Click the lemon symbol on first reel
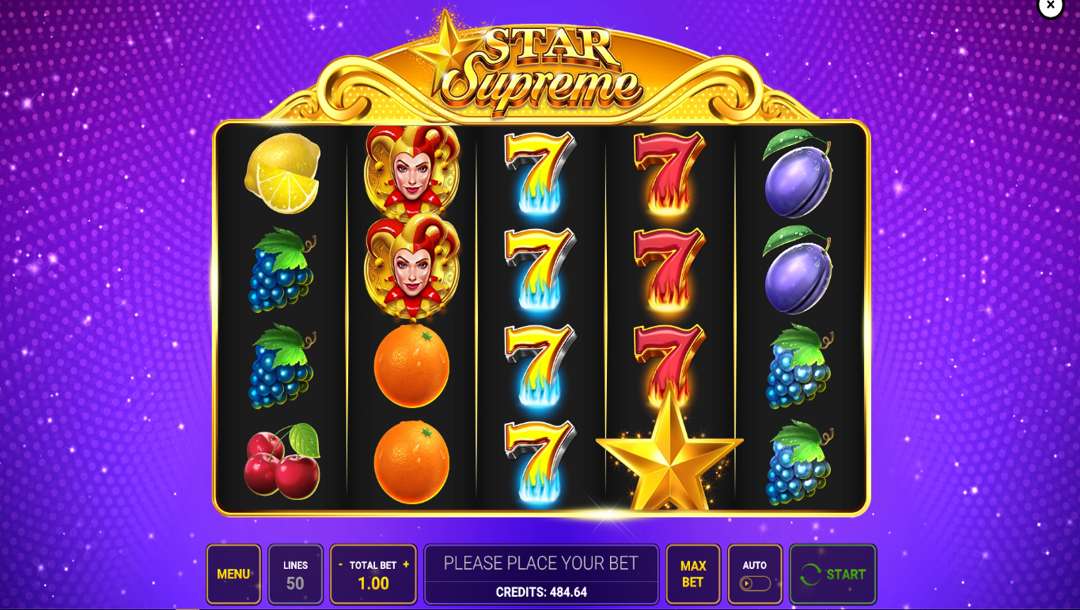 tap(282, 173)
